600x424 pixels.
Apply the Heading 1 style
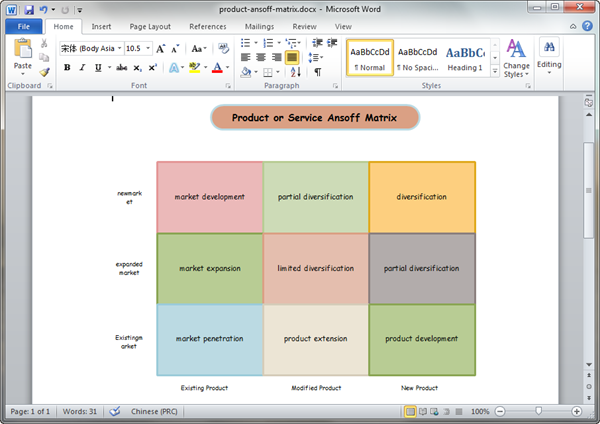coord(465,58)
